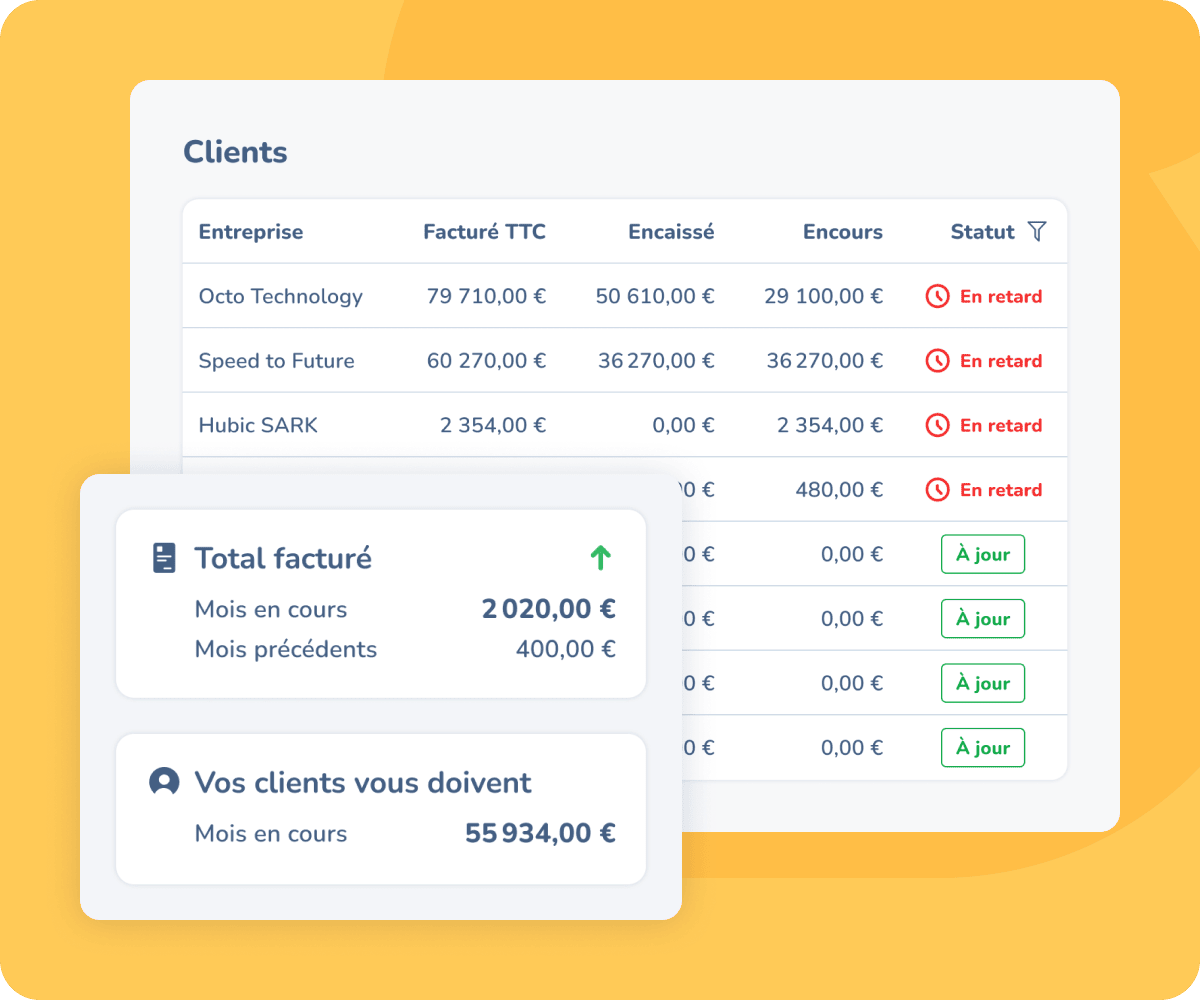The image size is (1200, 1000).
Task: Open the Hubic SARK client row
Action: click(625, 425)
